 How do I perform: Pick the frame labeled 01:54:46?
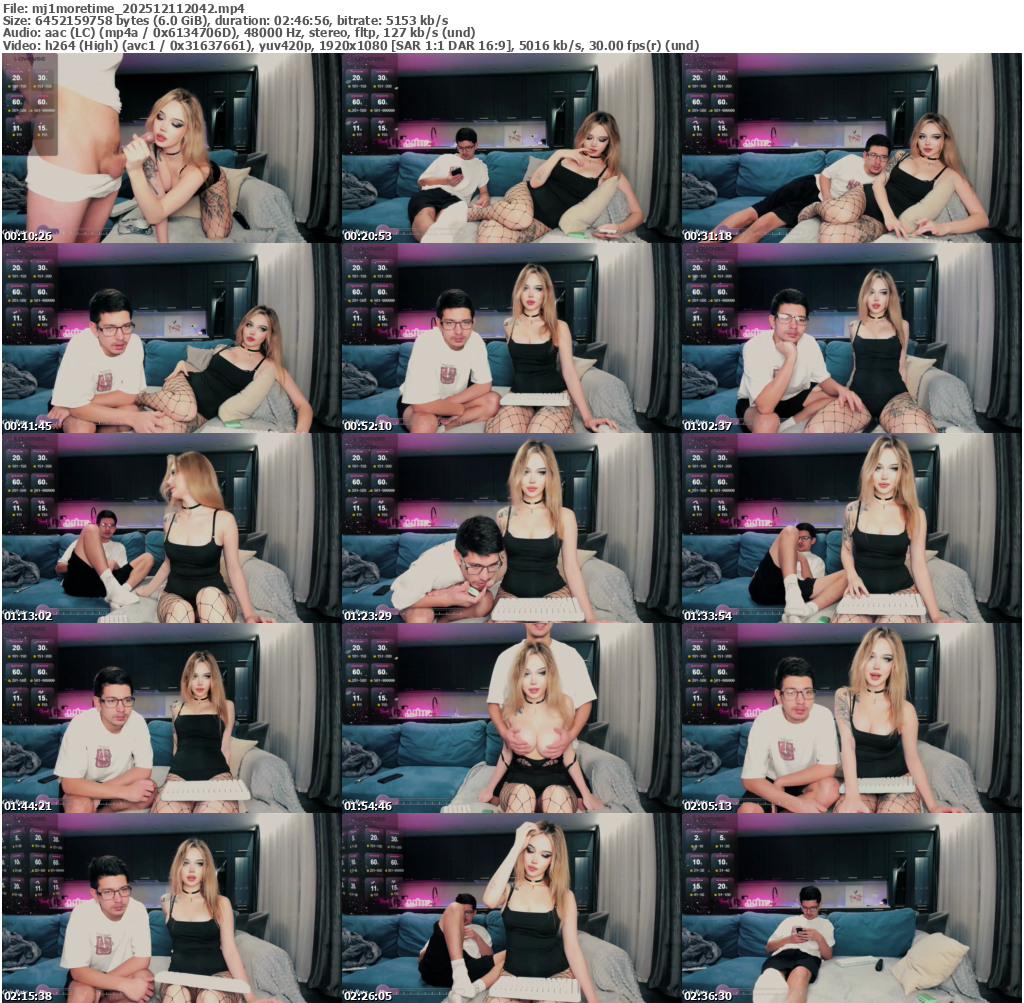click(511, 718)
